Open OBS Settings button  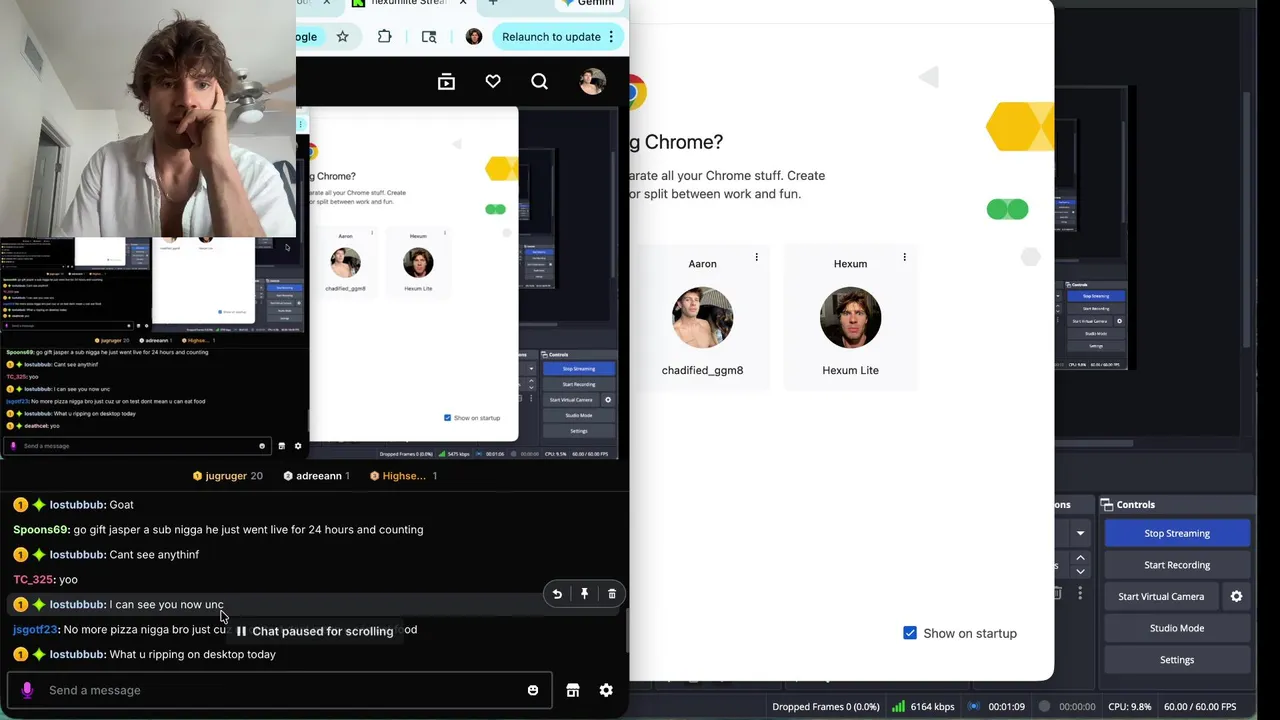click(x=1177, y=660)
